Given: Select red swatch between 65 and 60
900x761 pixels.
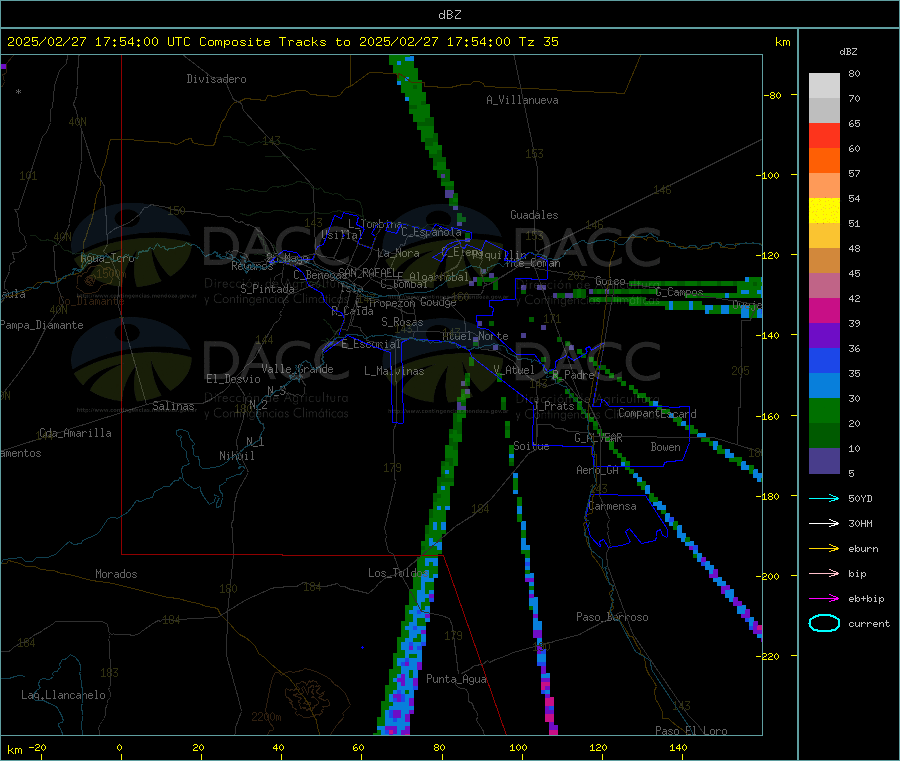Looking at the screenshot, I should click(x=824, y=135).
